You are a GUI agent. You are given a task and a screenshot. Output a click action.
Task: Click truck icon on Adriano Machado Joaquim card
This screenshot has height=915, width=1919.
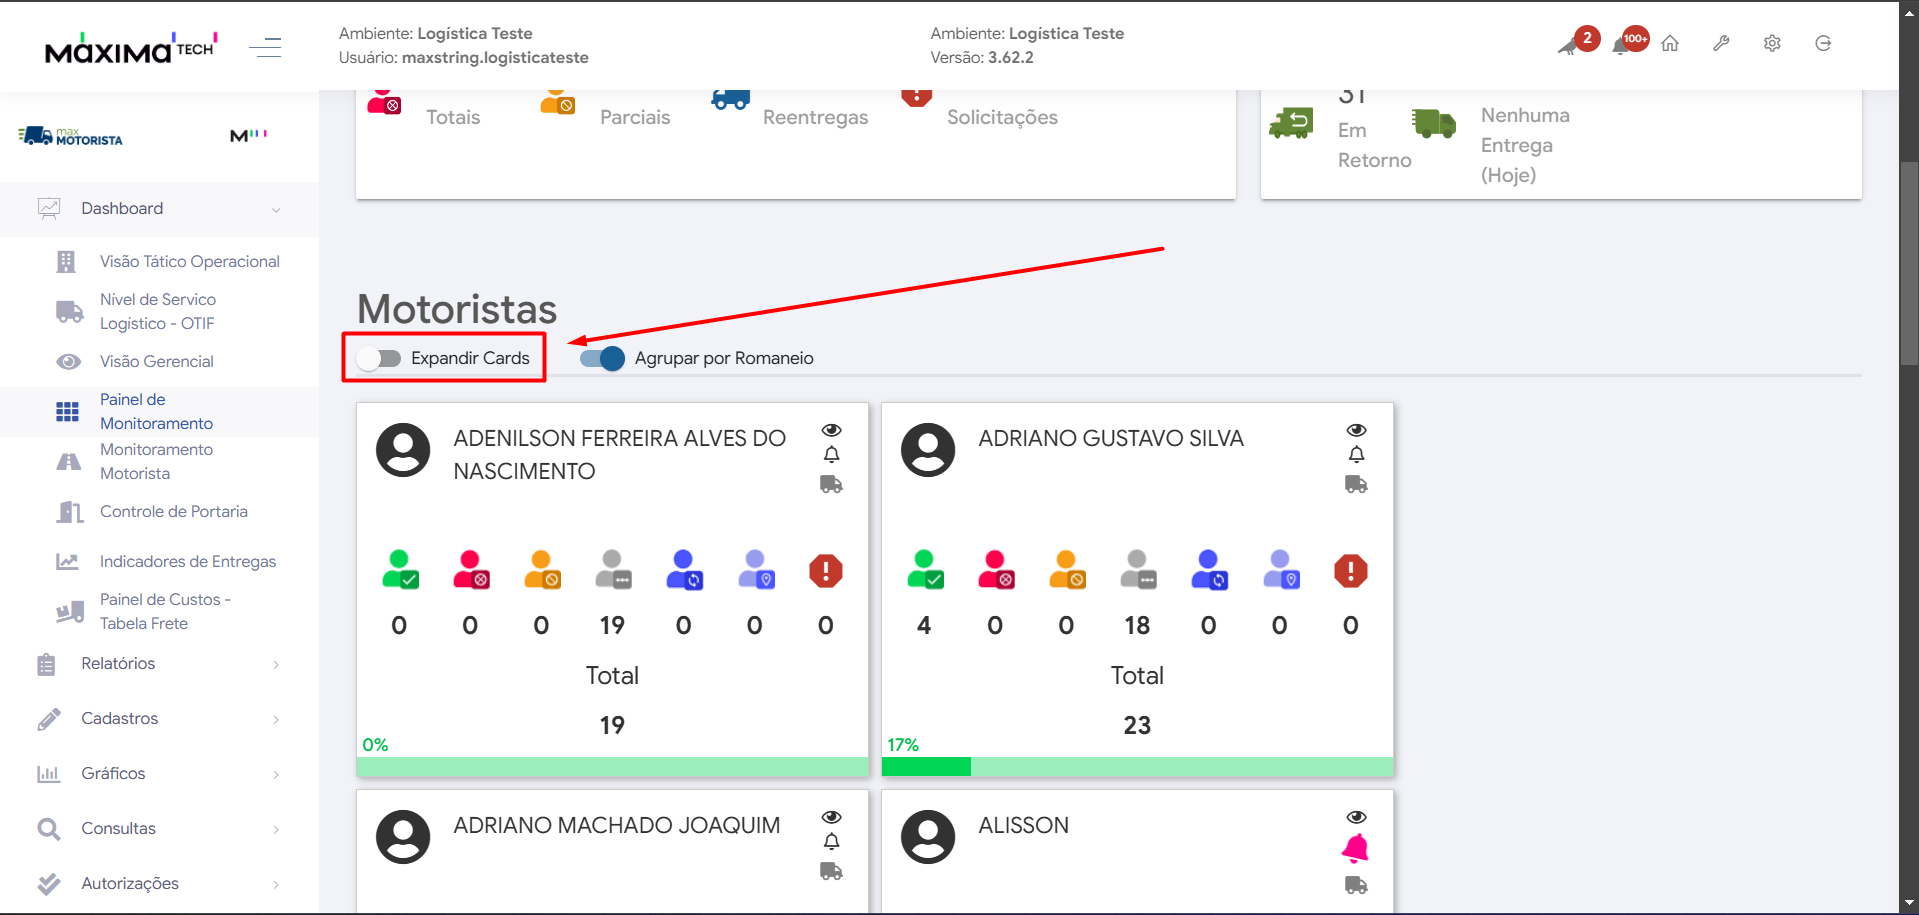[831, 872]
